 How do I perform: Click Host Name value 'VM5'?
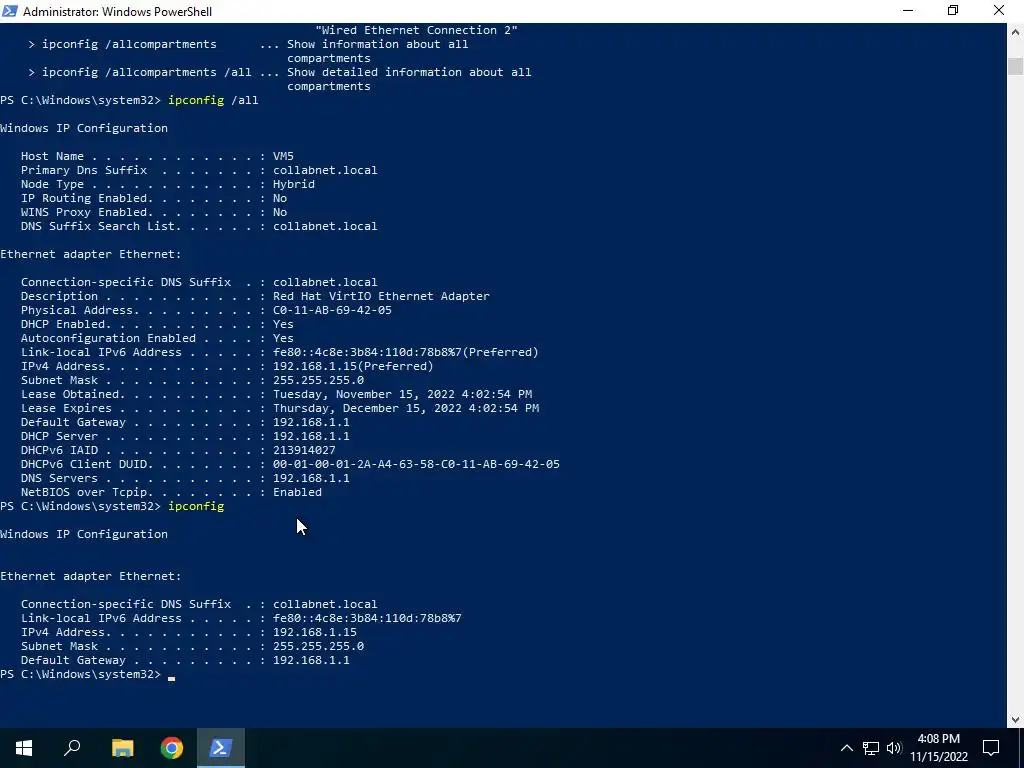[283, 156]
